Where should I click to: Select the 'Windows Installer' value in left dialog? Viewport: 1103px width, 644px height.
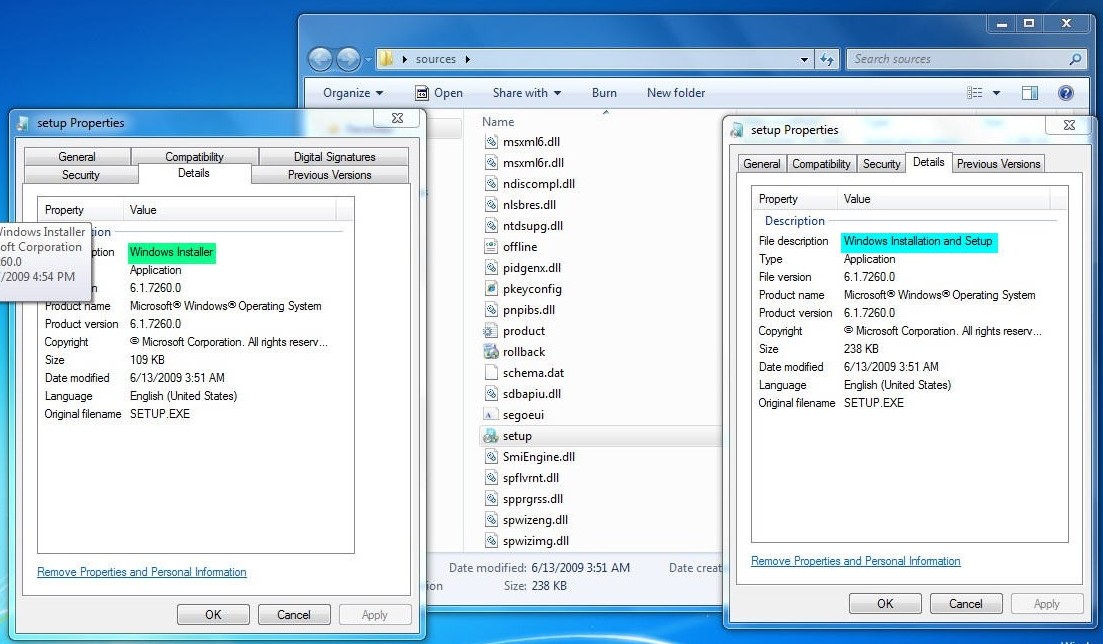172,252
